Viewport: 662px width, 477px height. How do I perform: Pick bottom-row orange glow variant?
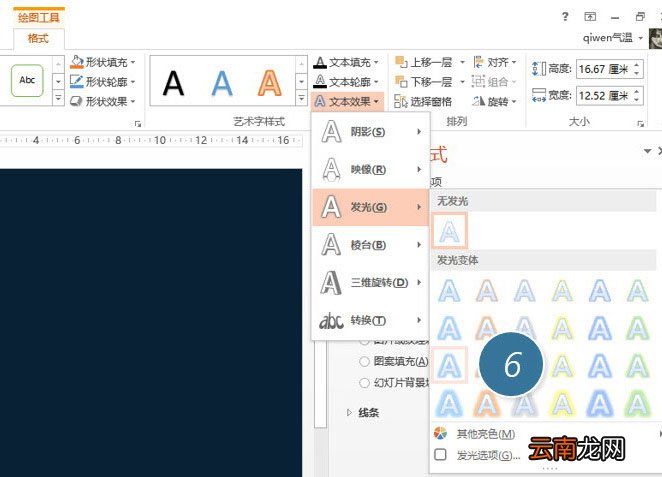[487, 403]
